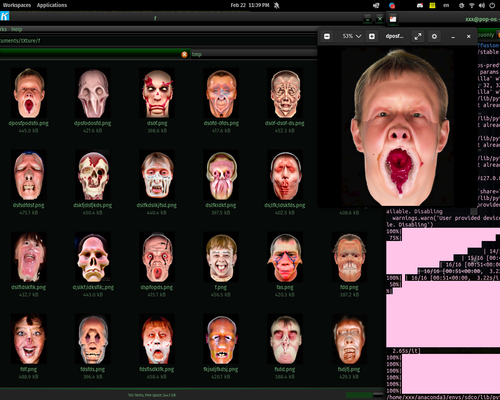This screenshot has height=400, width=500.
Task: Open the image viewer settings menu icon
Action: [434, 36]
